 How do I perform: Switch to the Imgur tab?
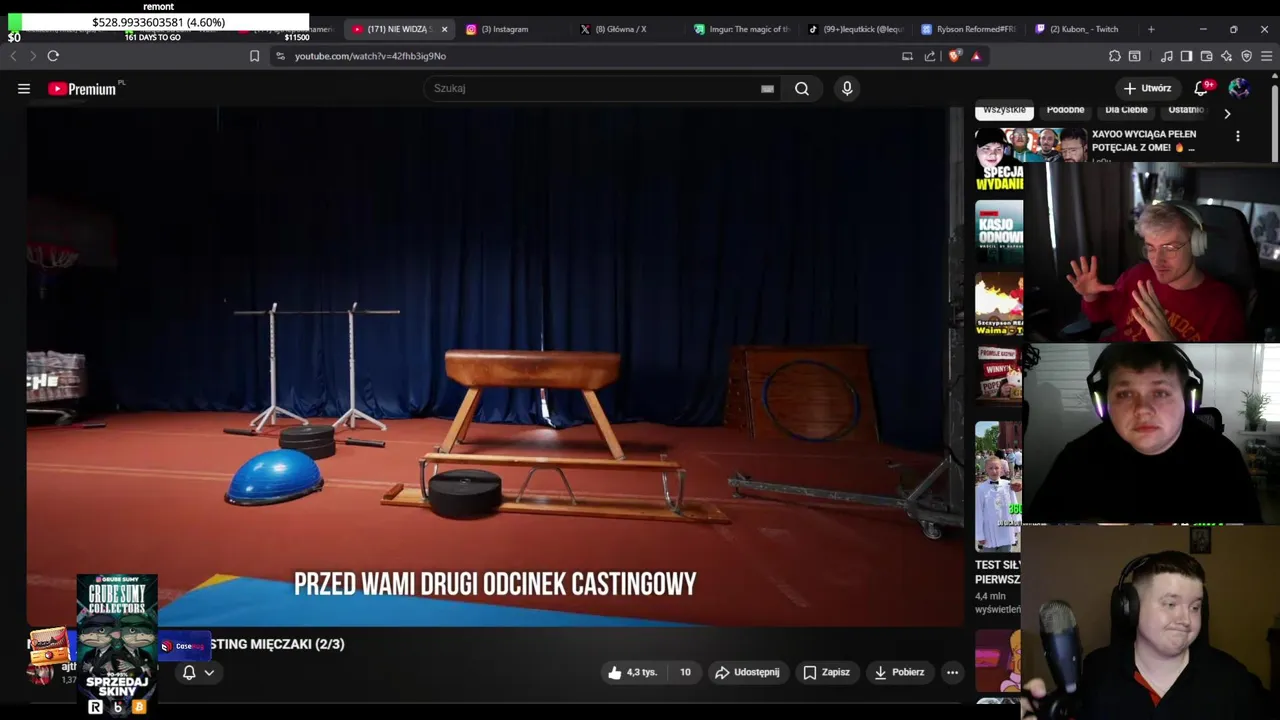741,29
